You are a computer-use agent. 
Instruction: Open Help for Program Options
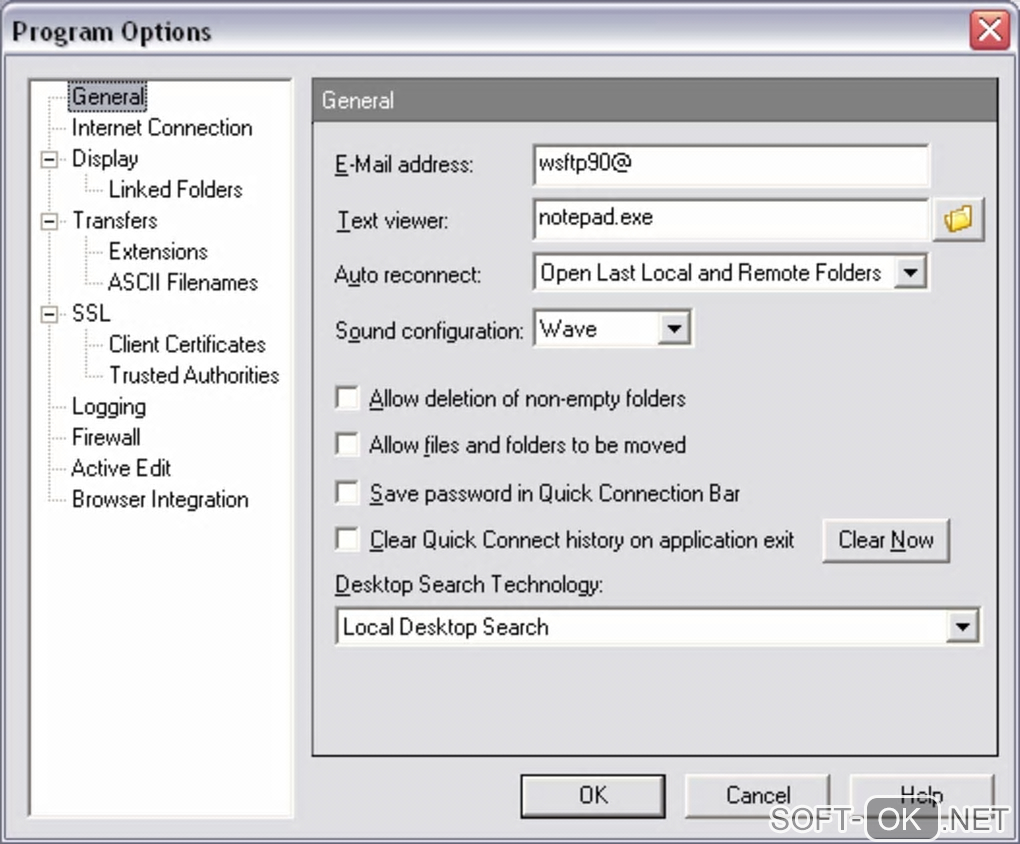(x=922, y=795)
